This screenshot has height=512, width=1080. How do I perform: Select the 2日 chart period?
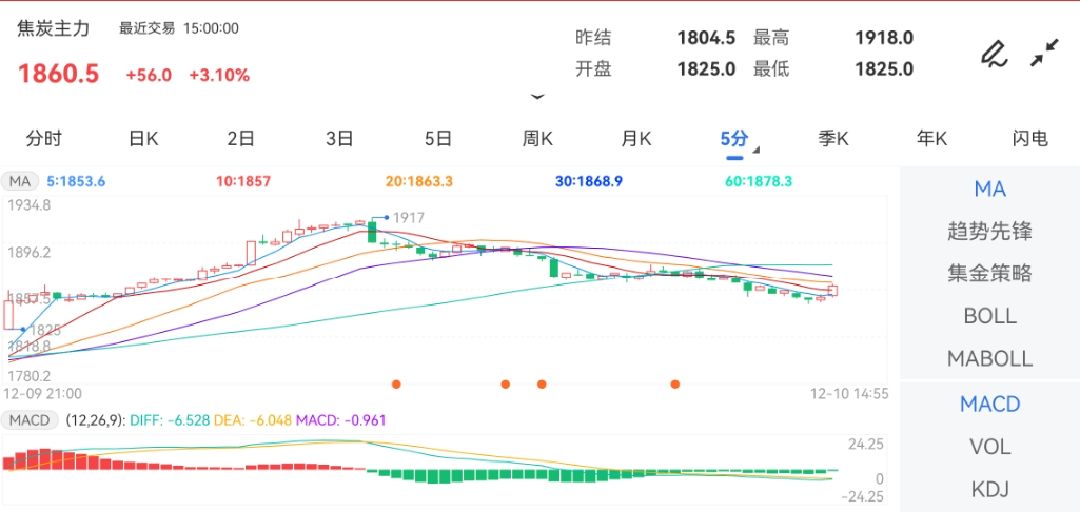[x=241, y=139]
